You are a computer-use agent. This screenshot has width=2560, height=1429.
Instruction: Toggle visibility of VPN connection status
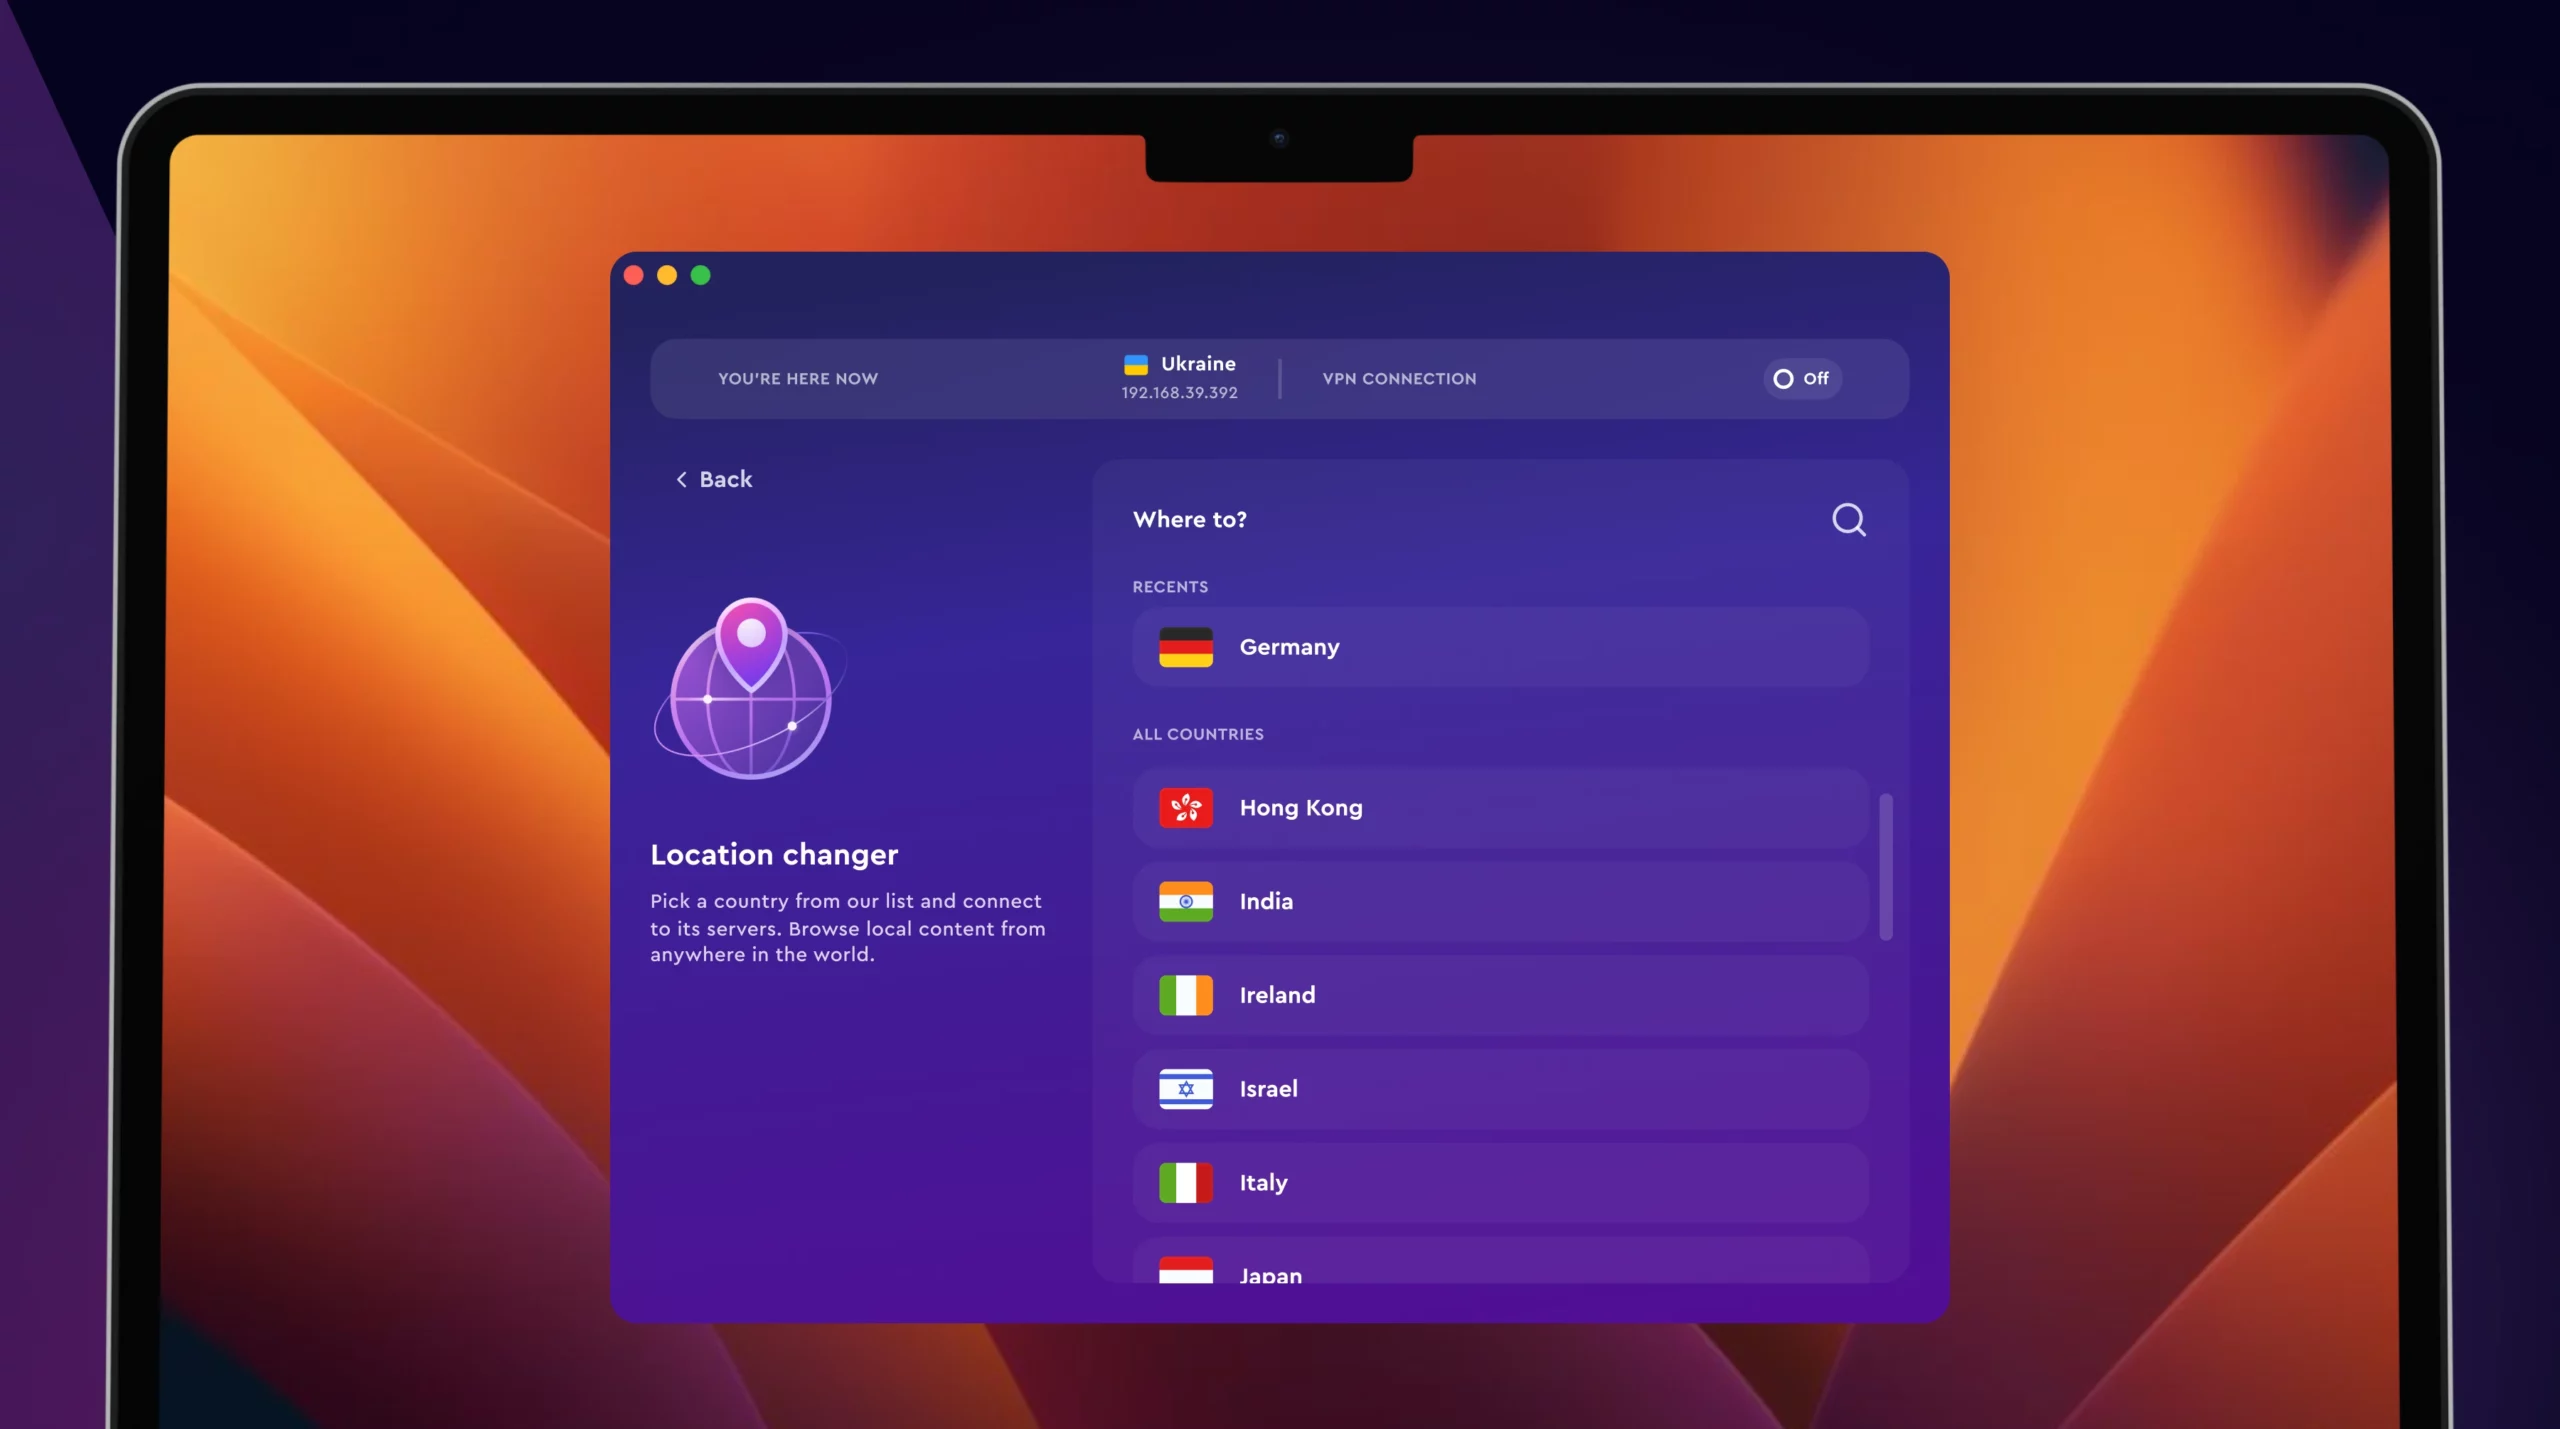[1800, 378]
